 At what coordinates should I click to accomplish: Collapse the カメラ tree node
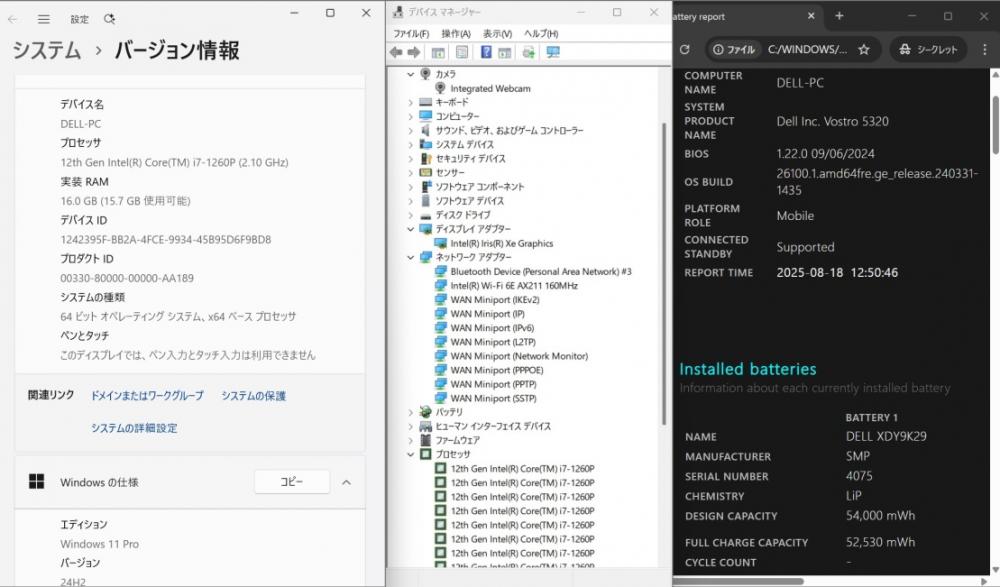coord(411,74)
